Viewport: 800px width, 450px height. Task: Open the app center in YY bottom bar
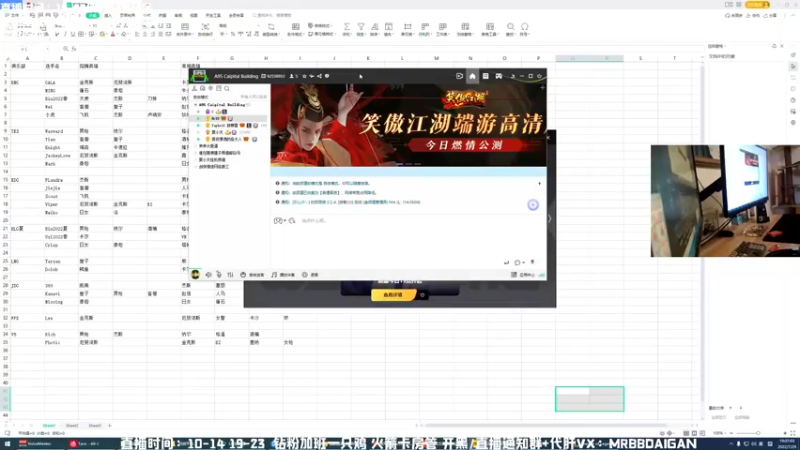pyautogui.click(x=523, y=275)
